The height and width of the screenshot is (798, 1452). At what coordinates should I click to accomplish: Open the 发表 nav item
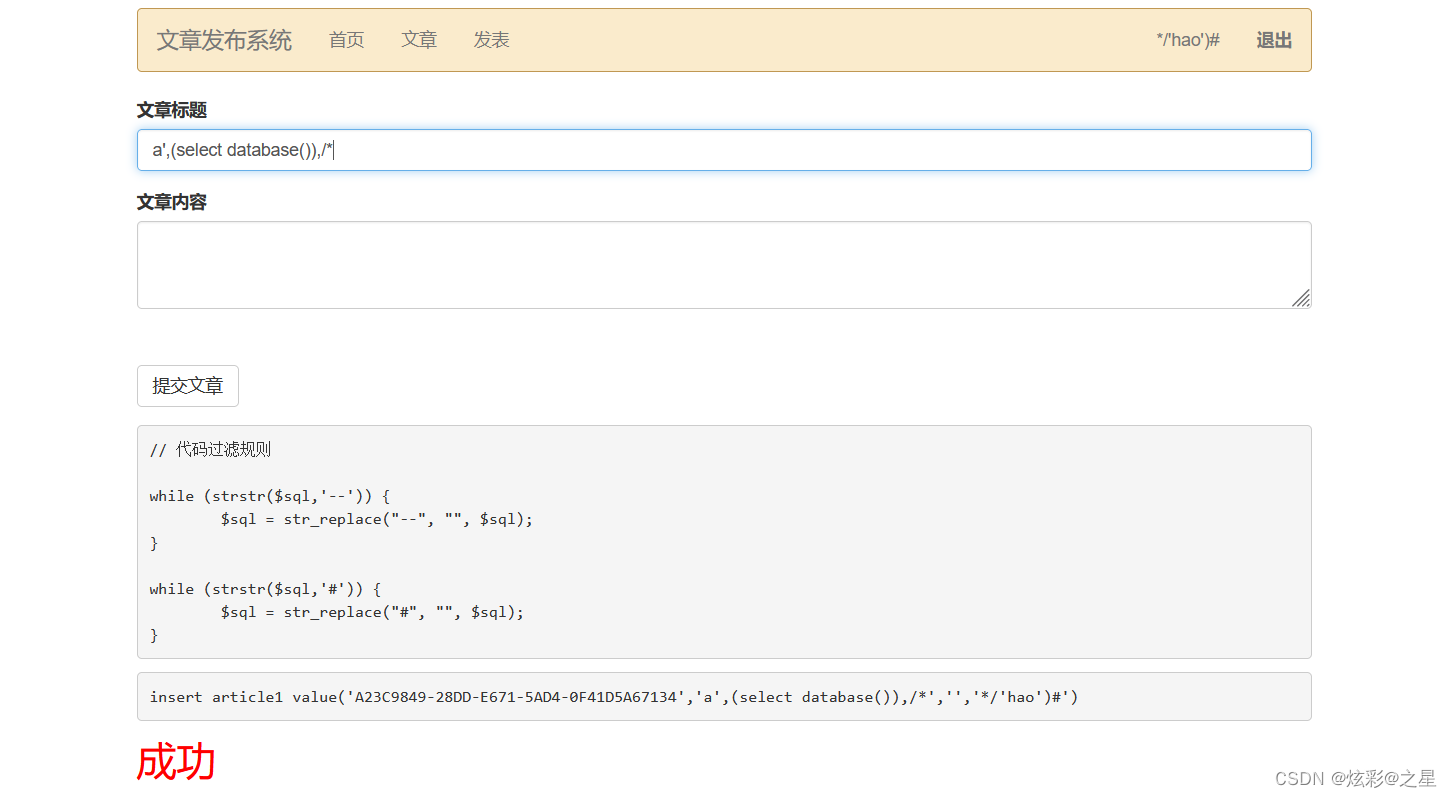492,40
